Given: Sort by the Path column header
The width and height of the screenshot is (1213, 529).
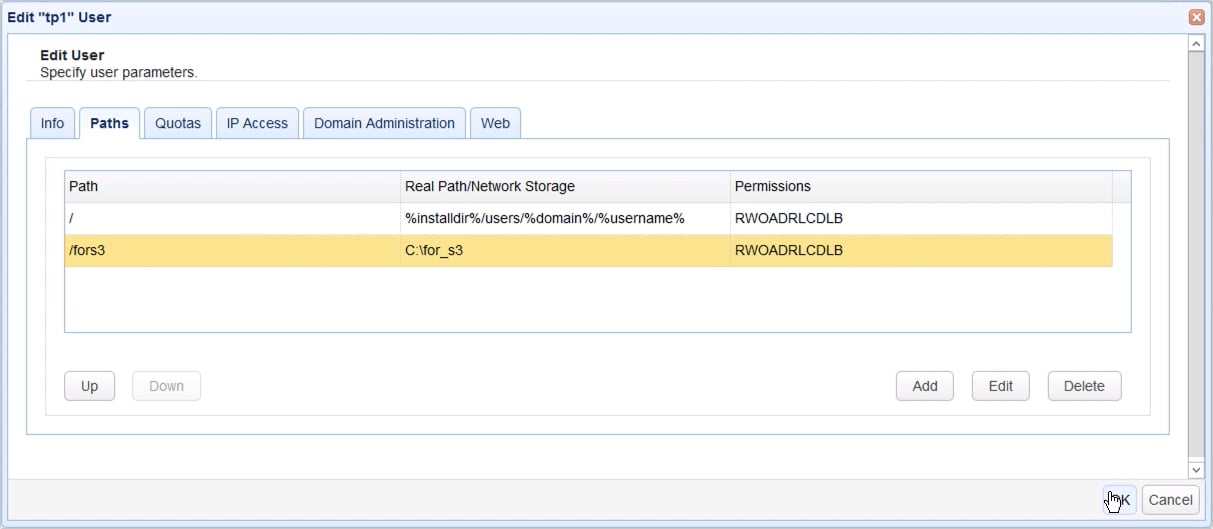Looking at the screenshot, I should click(230, 186).
